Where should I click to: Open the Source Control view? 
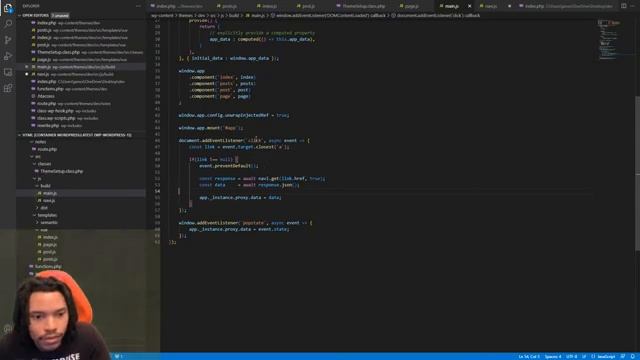8,40
